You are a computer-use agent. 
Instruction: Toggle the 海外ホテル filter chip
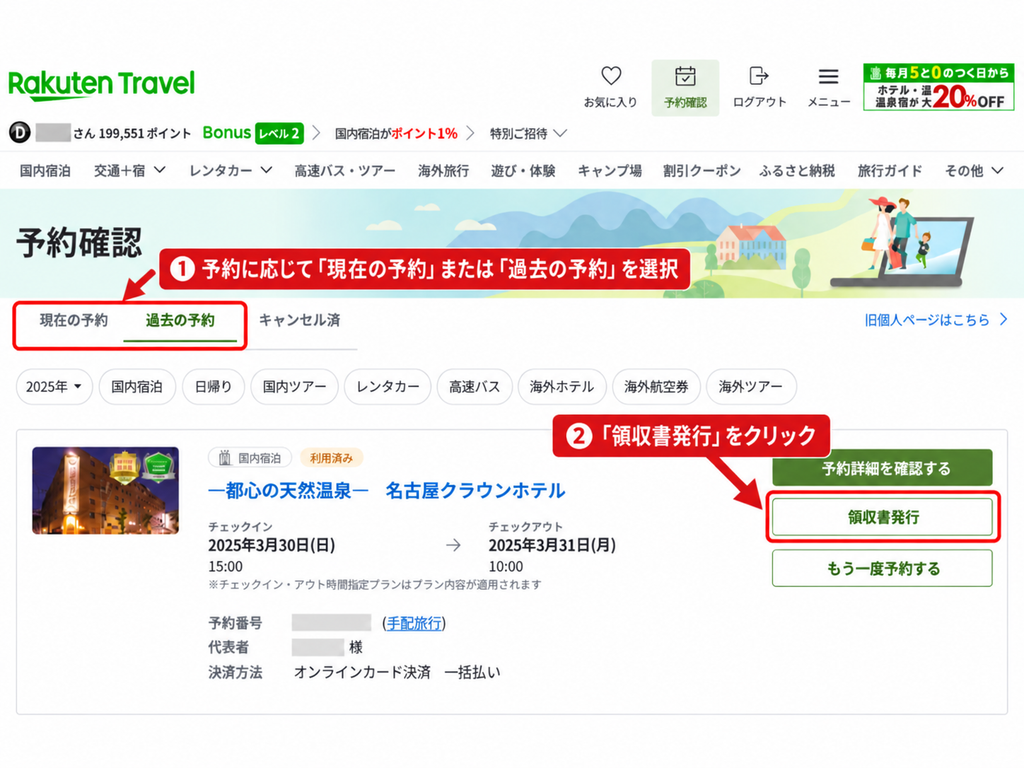(x=562, y=387)
